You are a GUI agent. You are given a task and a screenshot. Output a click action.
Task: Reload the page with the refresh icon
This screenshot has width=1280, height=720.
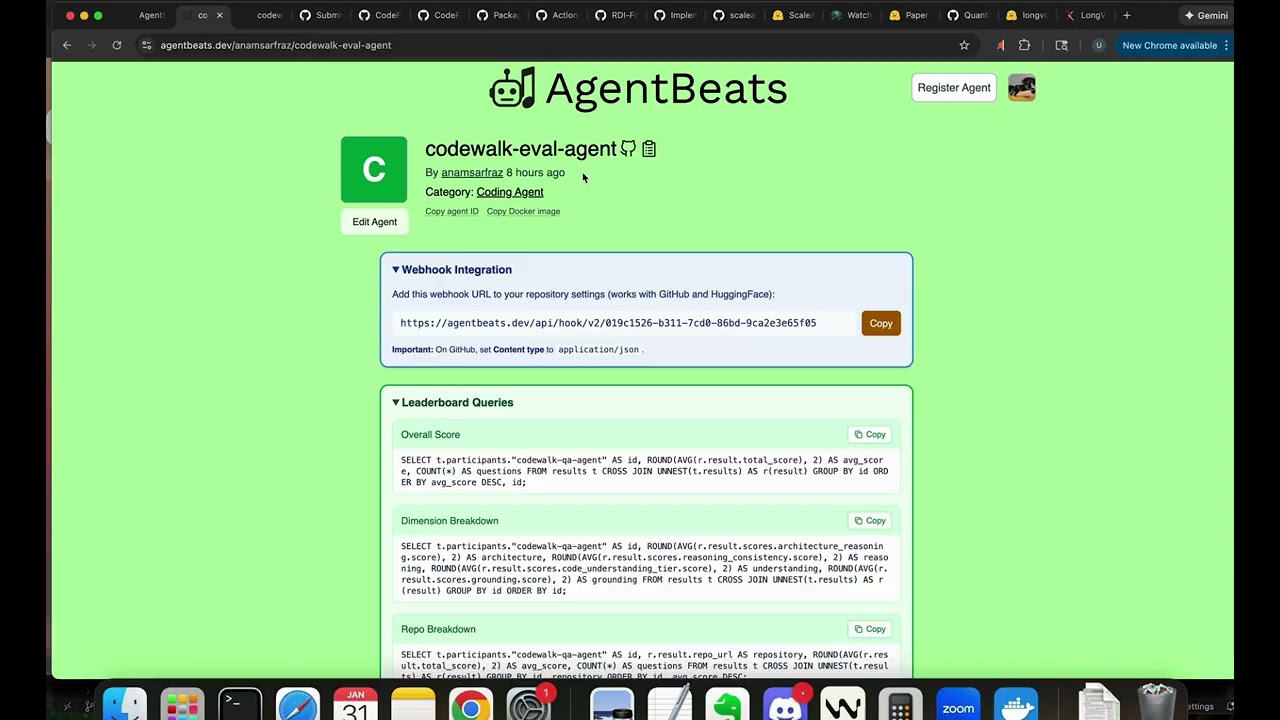117,45
